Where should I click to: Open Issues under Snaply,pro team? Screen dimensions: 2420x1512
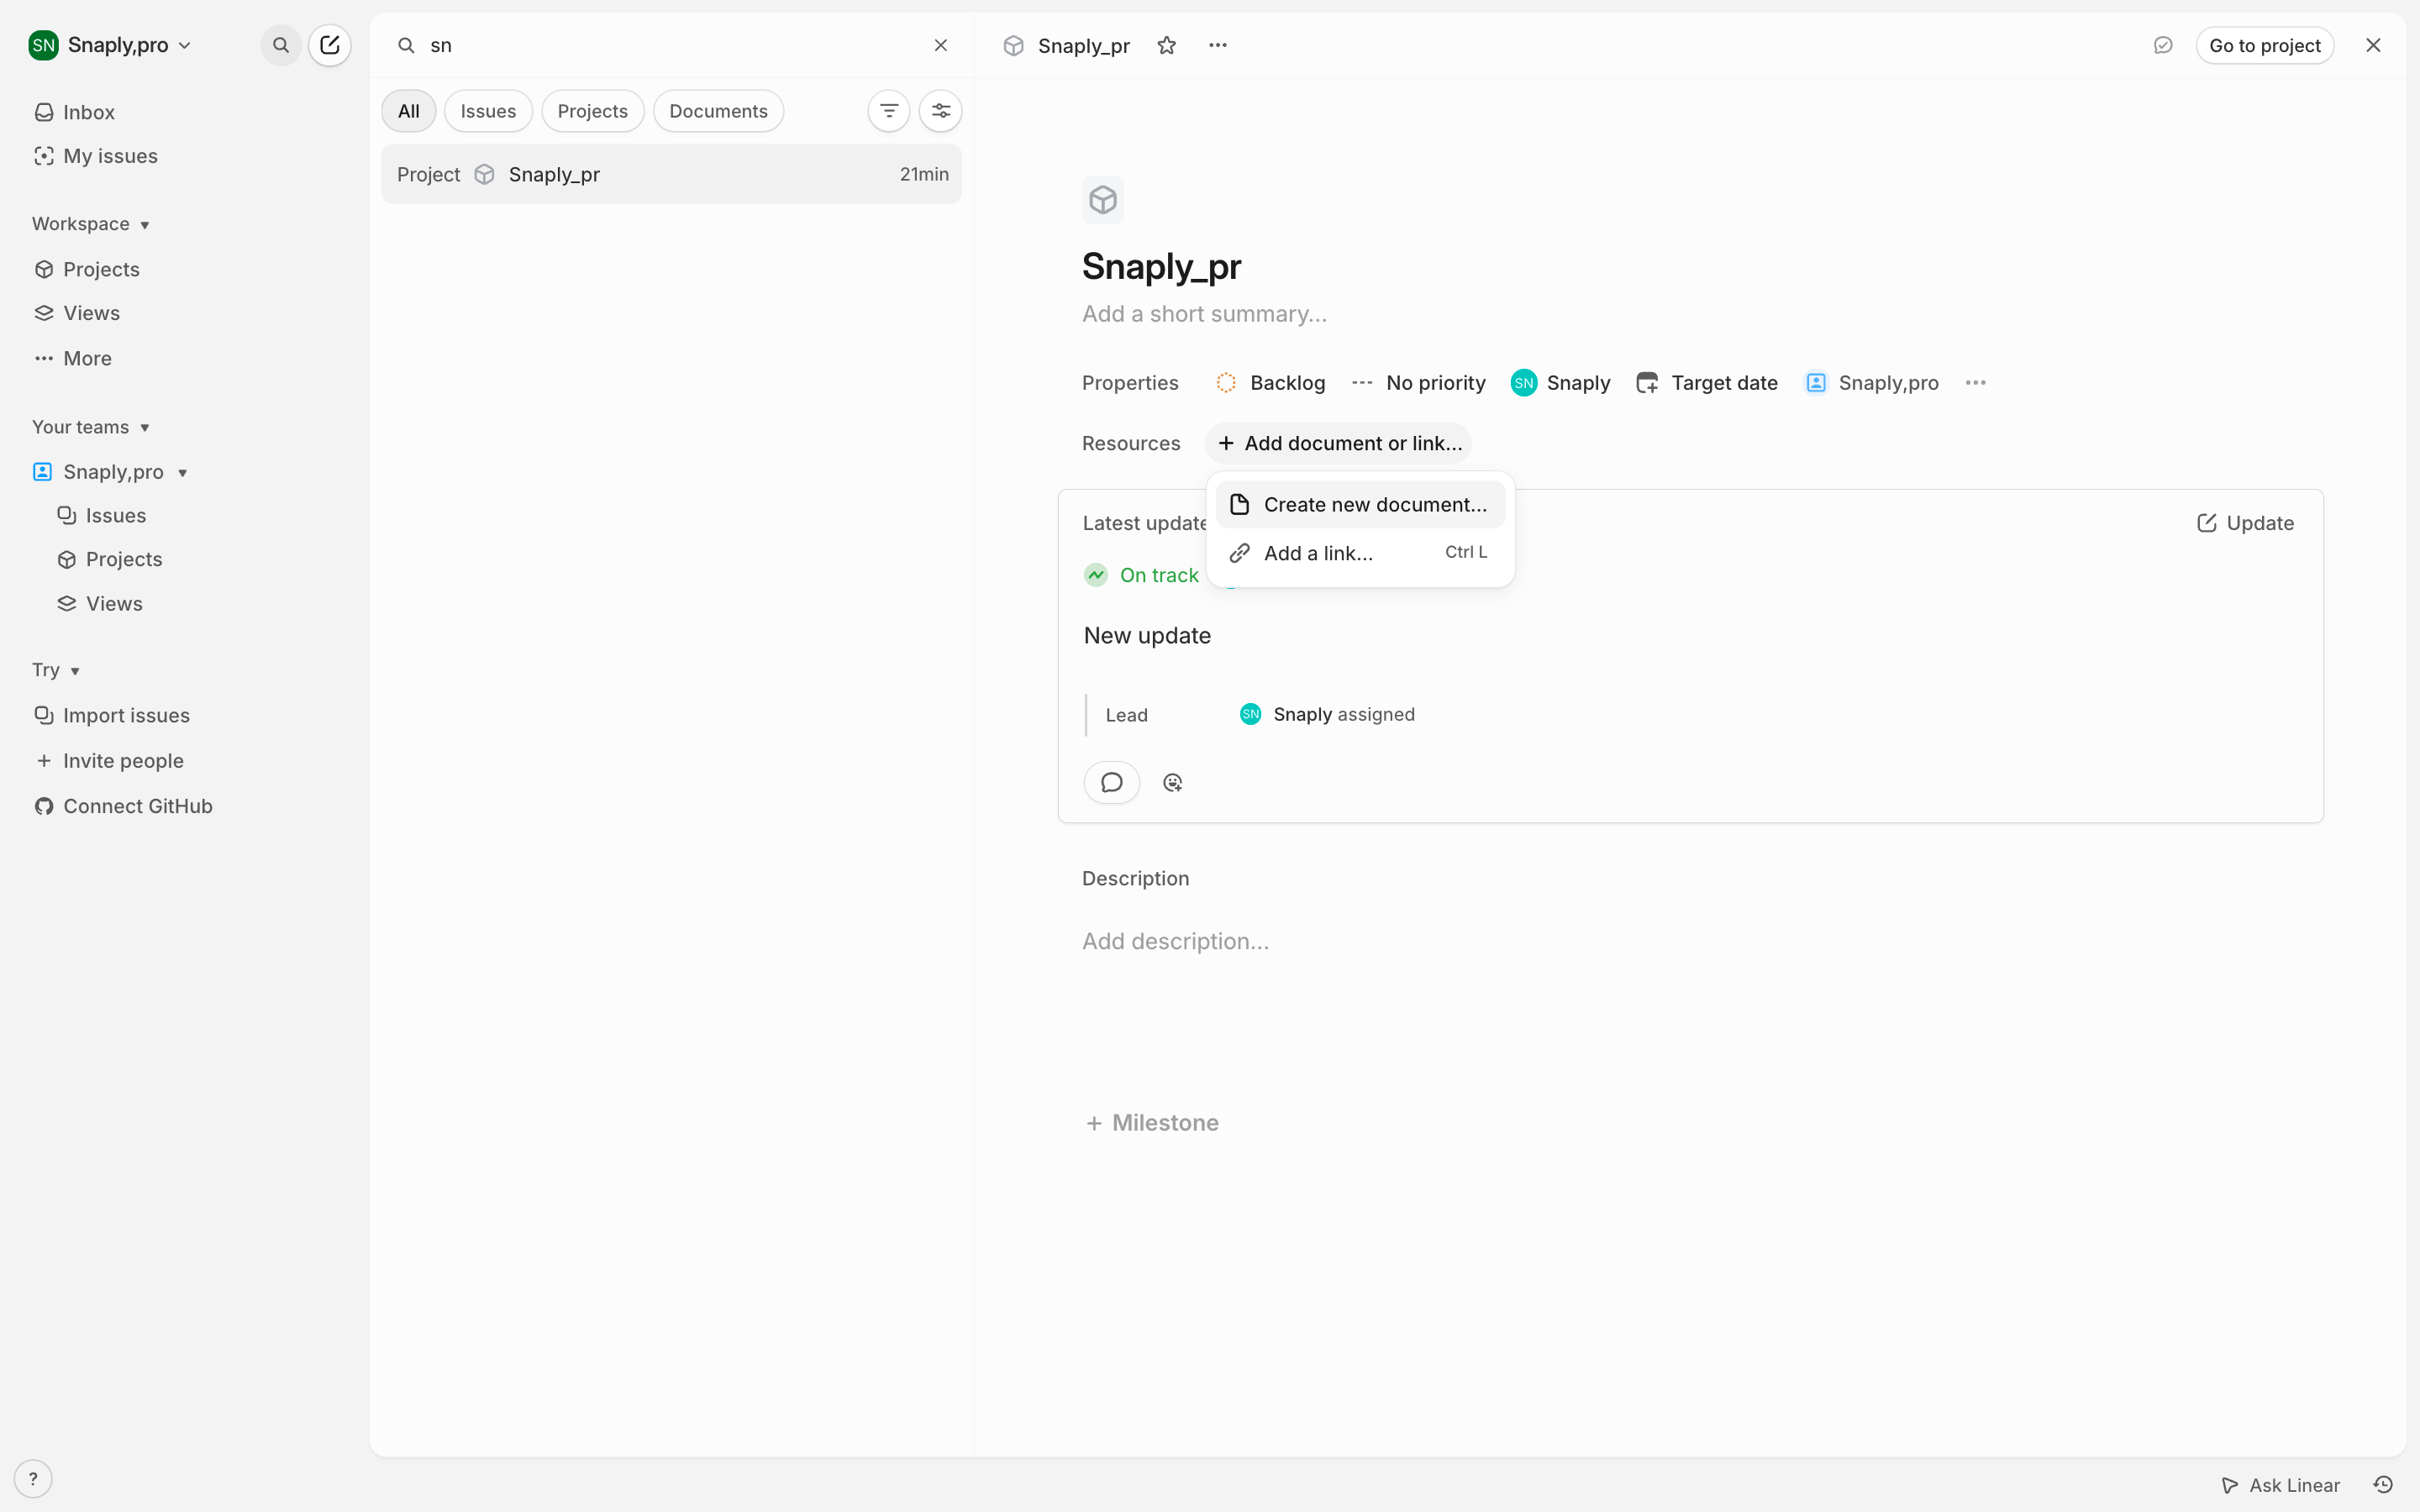point(102,515)
